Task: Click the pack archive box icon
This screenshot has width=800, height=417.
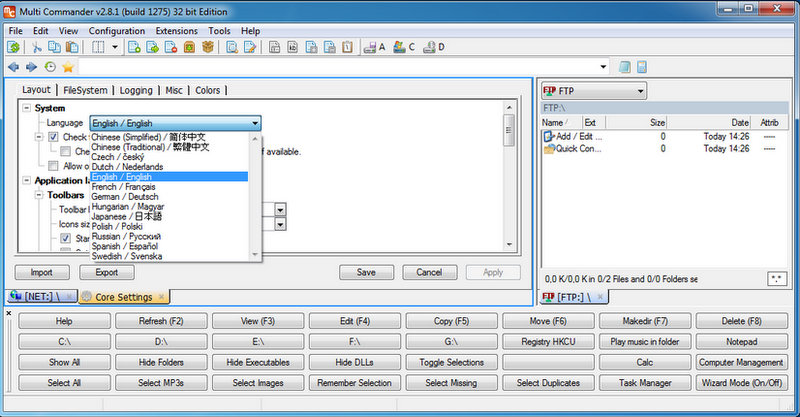Action: tap(189, 47)
